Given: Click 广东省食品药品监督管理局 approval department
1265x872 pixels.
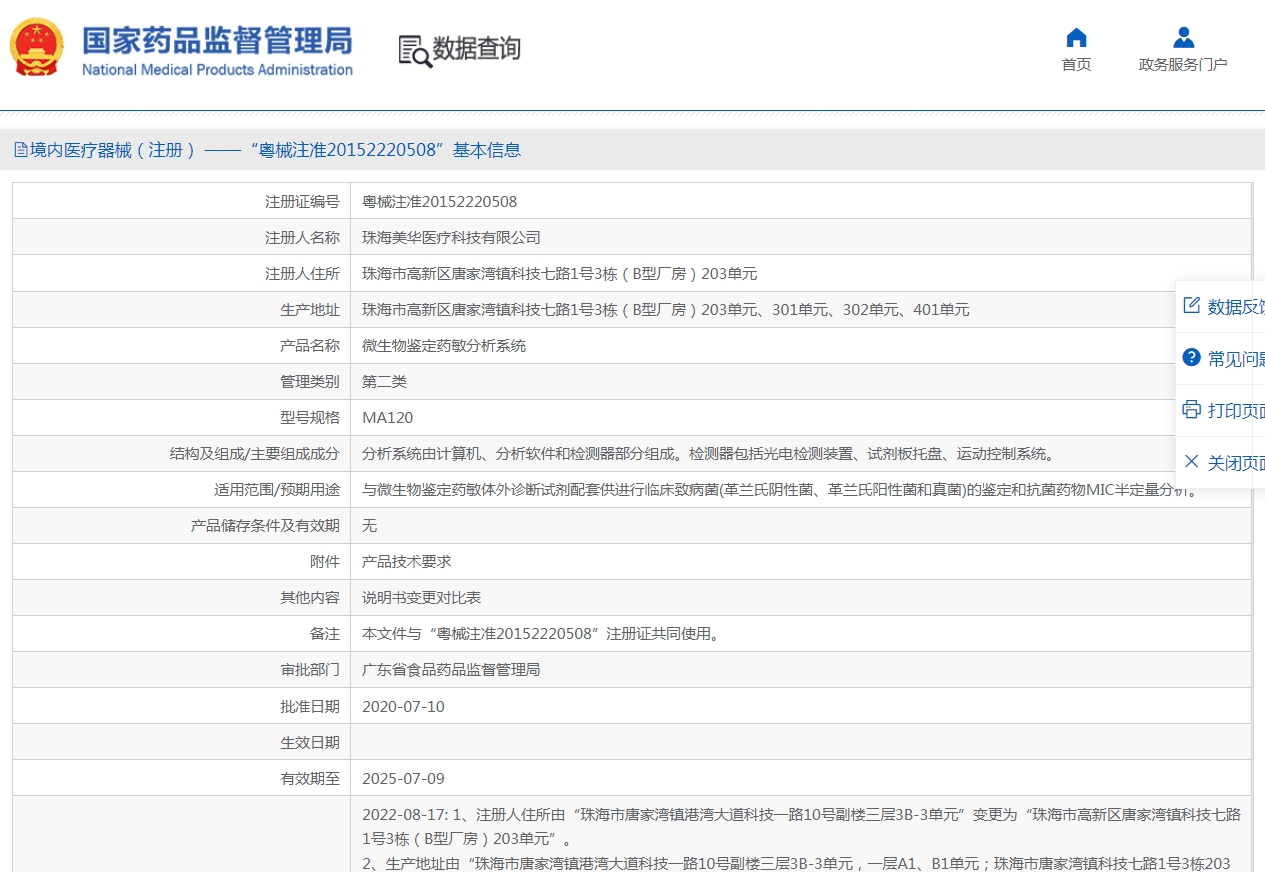Looking at the screenshot, I should [451, 670].
